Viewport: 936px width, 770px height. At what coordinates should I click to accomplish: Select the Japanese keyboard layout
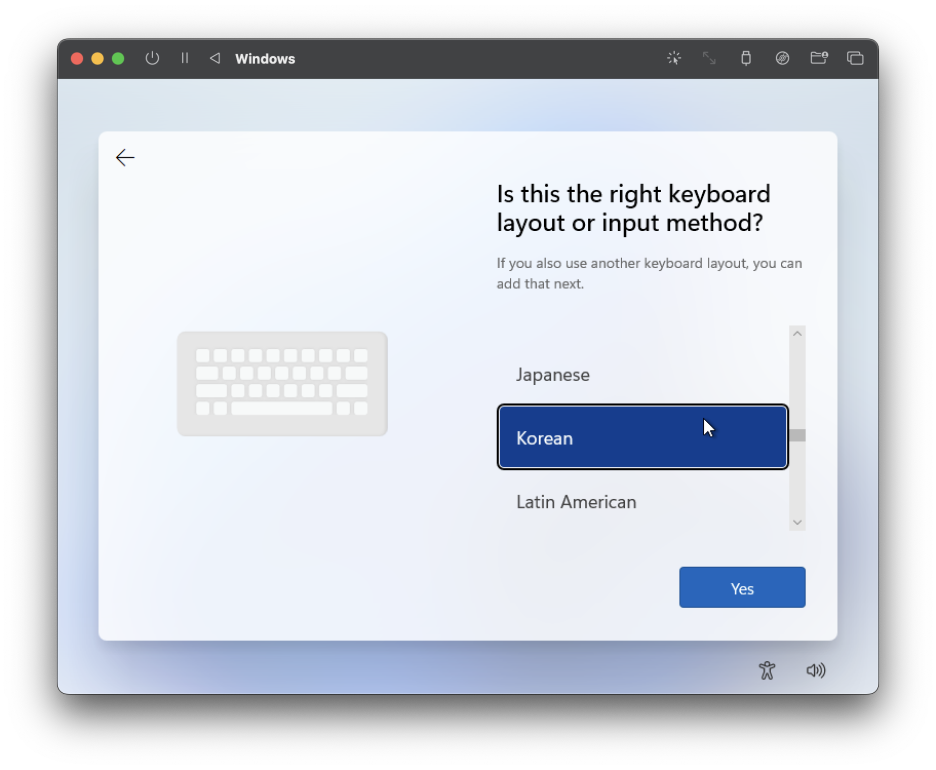coord(642,375)
